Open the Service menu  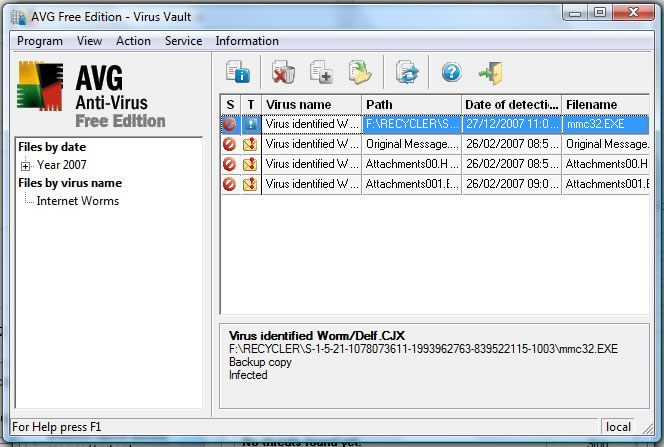tap(183, 41)
